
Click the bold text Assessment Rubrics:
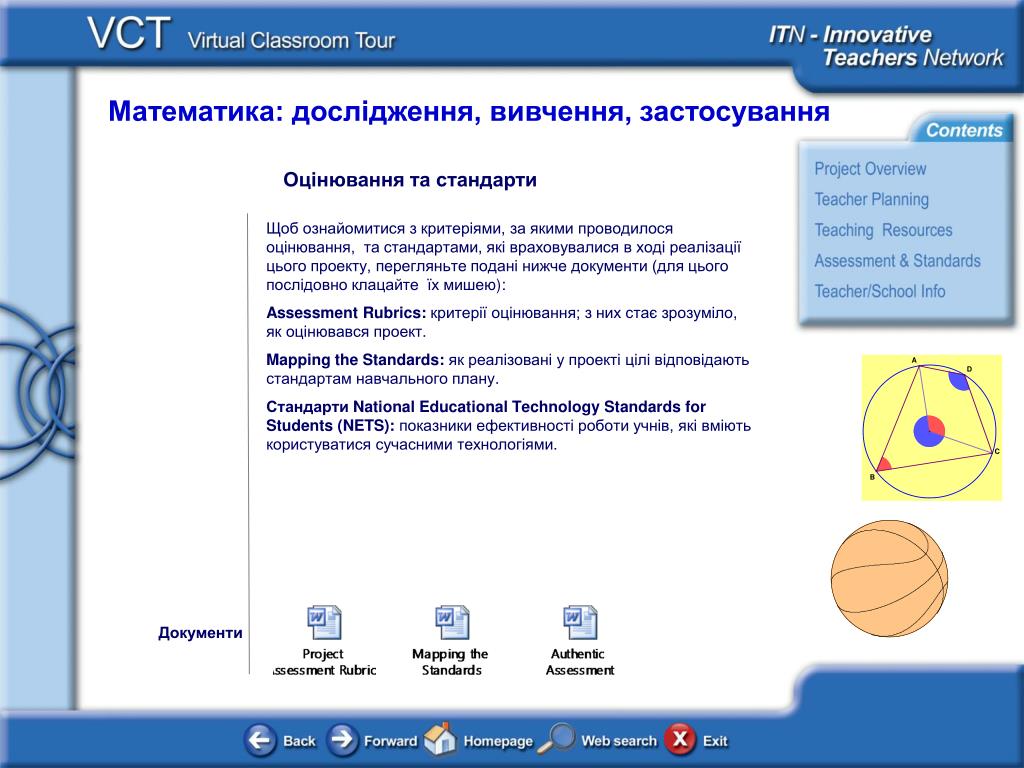coord(346,313)
